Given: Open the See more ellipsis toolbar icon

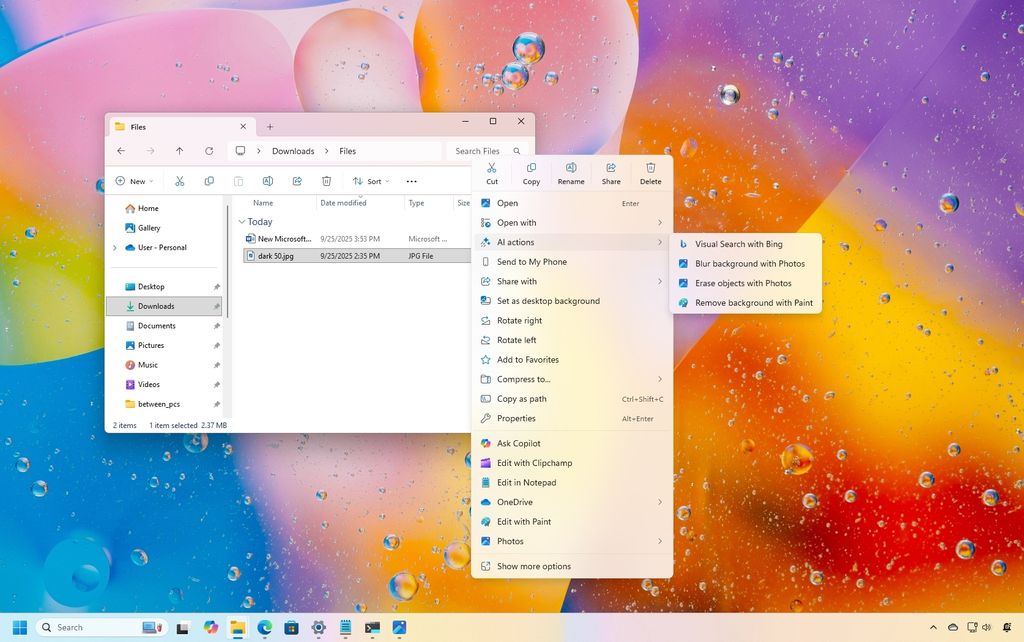Looking at the screenshot, I should click(412, 181).
